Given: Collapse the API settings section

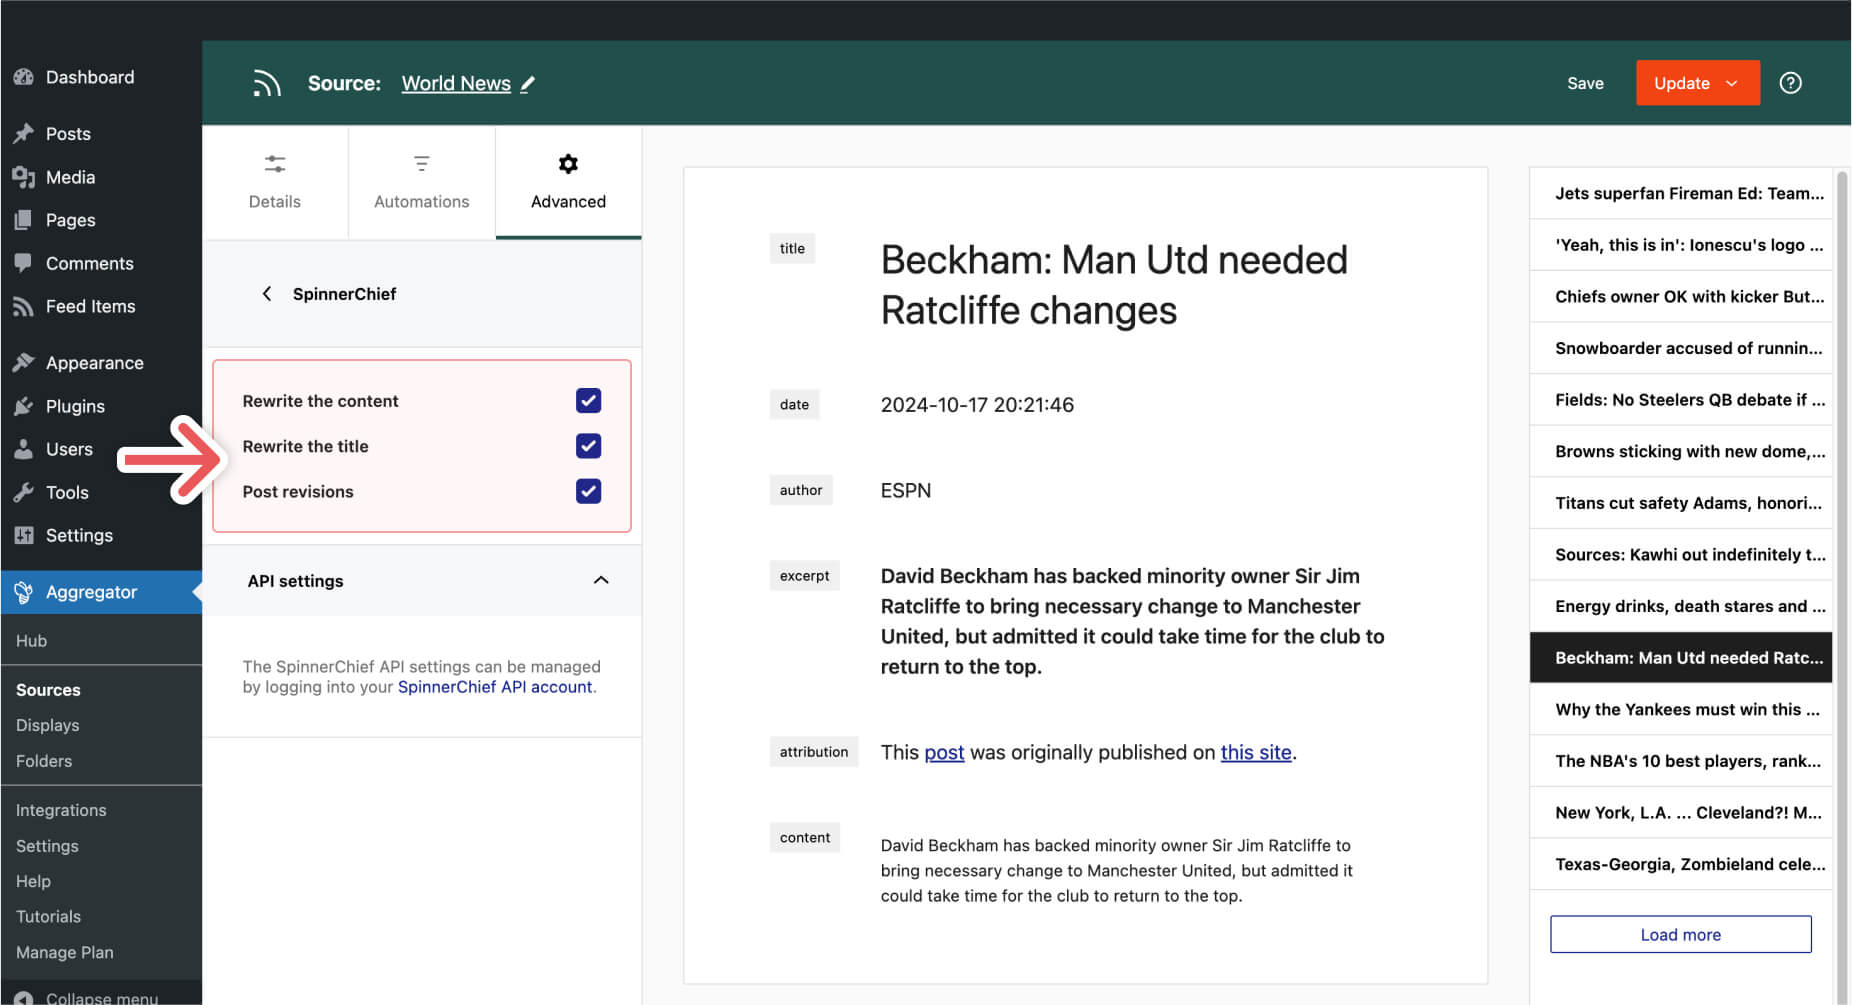Looking at the screenshot, I should click(601, 580).
